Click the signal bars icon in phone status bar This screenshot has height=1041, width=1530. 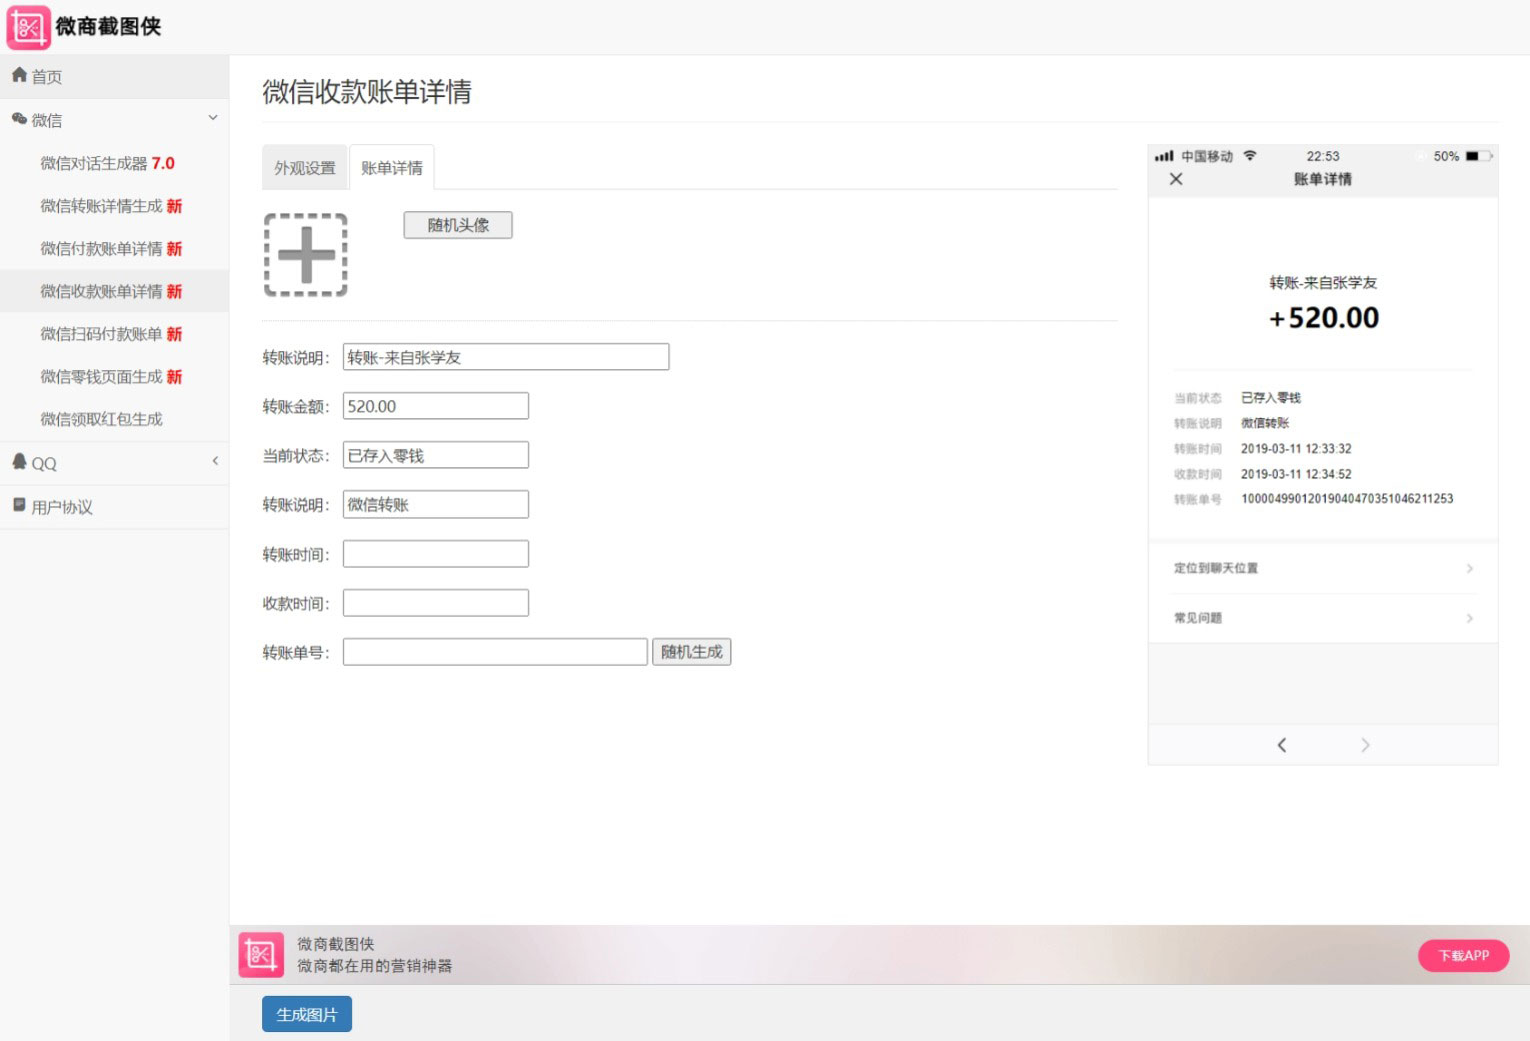(1164, 156)
